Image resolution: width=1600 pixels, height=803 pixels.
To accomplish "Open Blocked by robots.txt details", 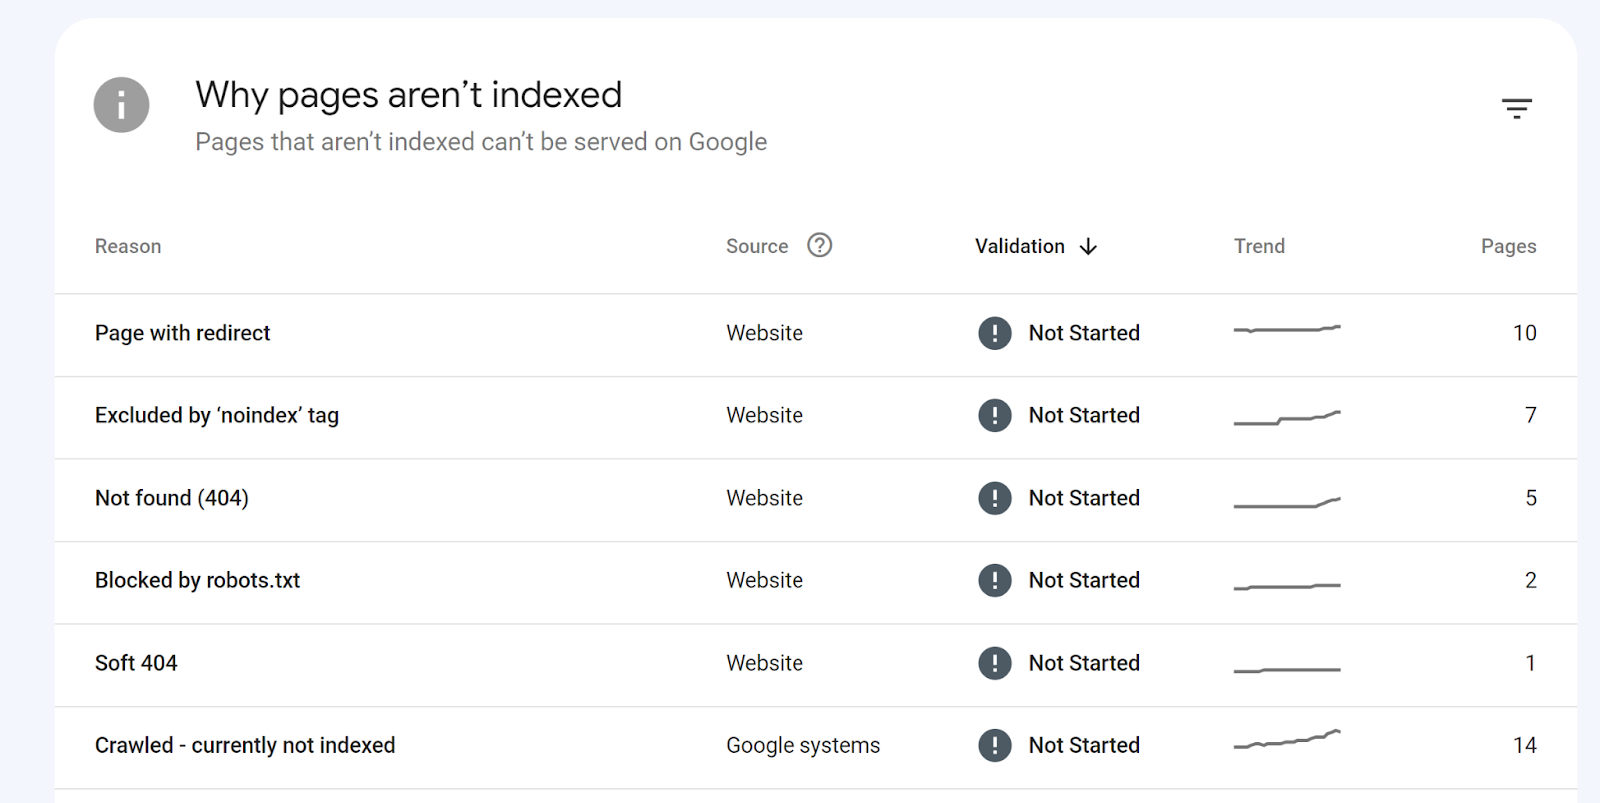I will pyautogui.click(x=197, y=580).
